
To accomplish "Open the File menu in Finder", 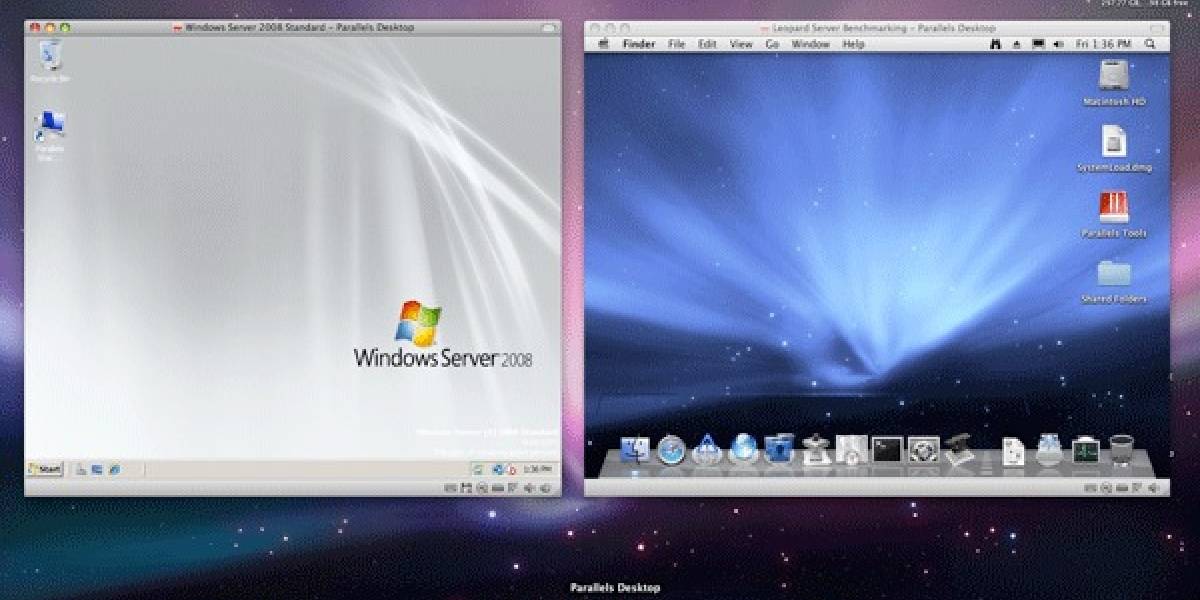I will 677,44.
